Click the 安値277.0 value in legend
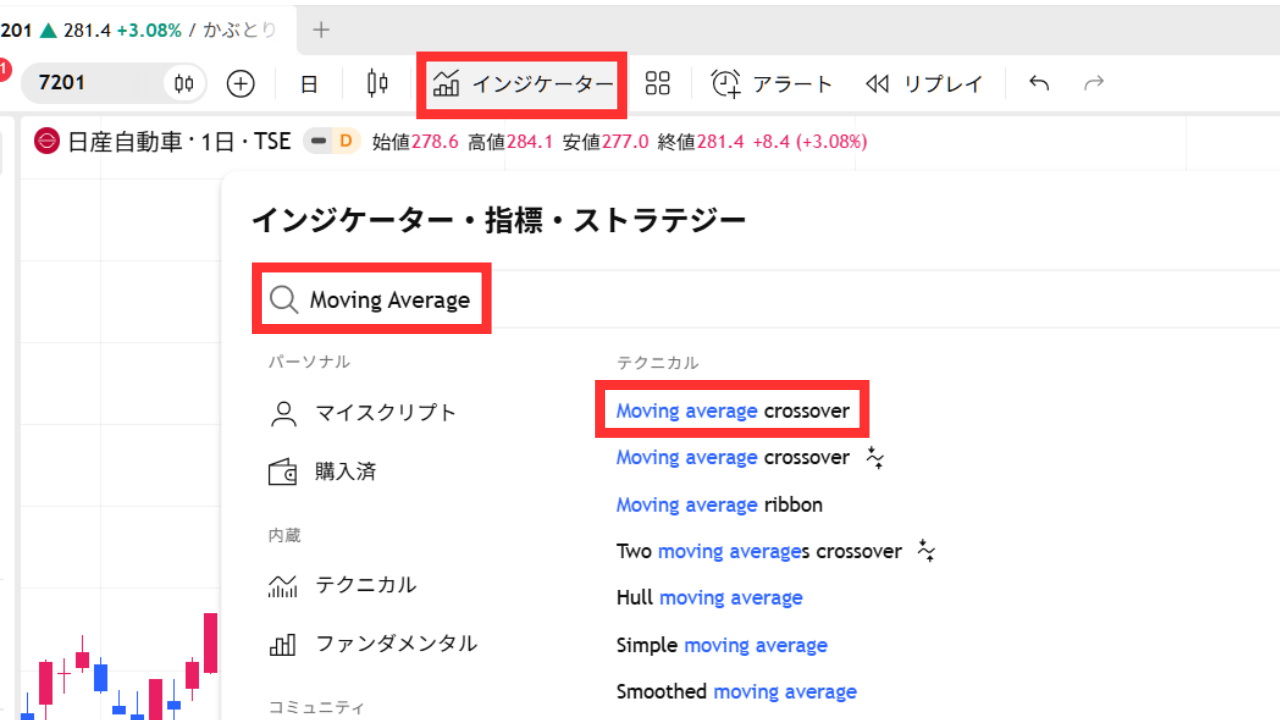Screen dimensions: 1280x720 click(x=605, y=142)
